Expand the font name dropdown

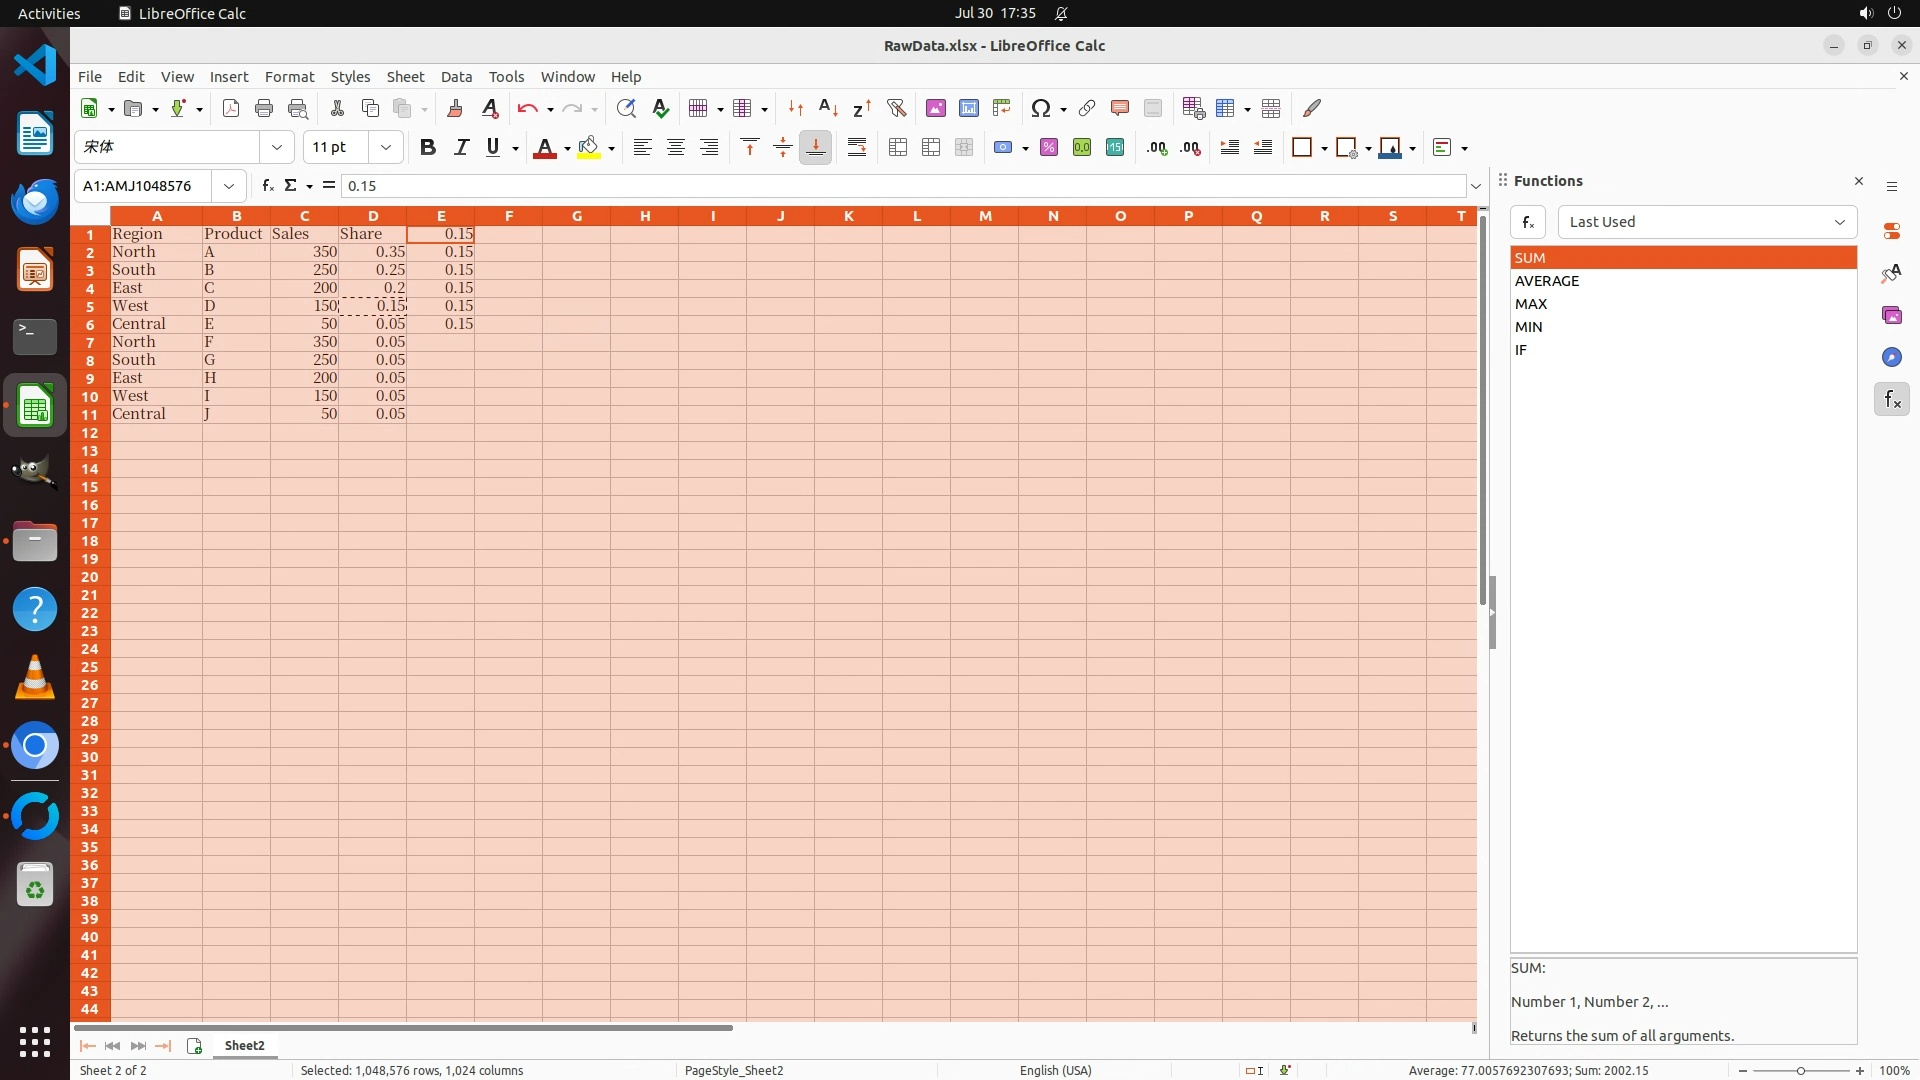[x=277, y=147]
